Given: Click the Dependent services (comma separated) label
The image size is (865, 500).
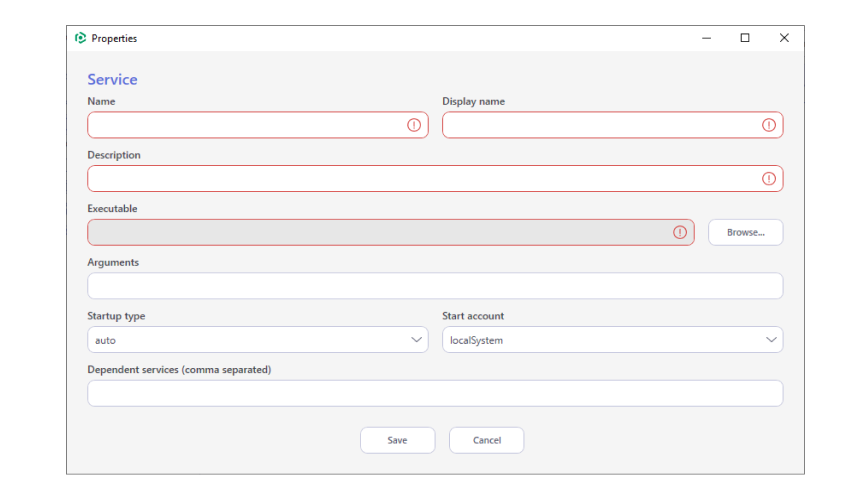Looking at the screenshot, I should pos(179,370).
